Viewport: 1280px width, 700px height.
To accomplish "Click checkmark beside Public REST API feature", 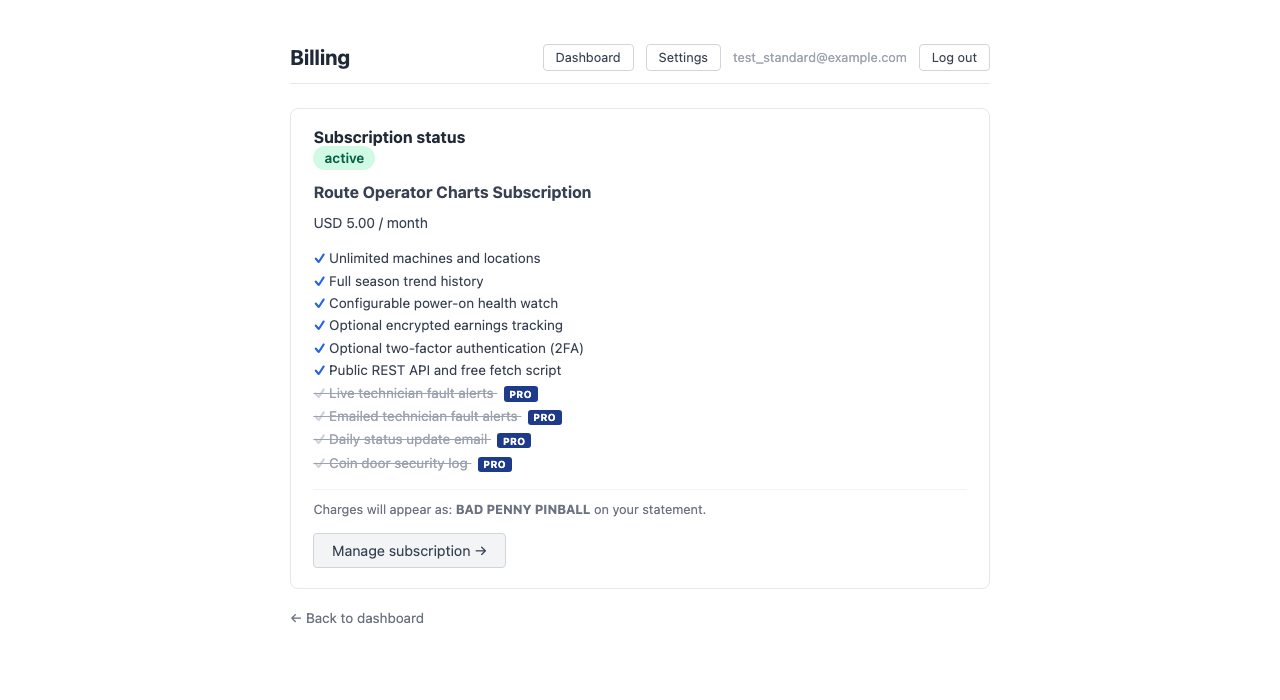I will tap(320, 370).
